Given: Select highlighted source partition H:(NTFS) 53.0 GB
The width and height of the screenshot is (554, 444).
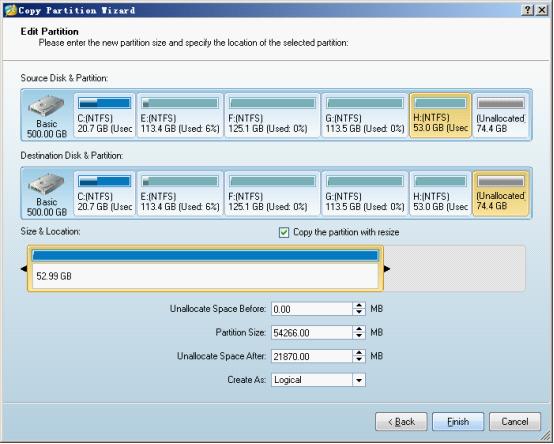Looking at the screenshot, I should tap(440, 115).
